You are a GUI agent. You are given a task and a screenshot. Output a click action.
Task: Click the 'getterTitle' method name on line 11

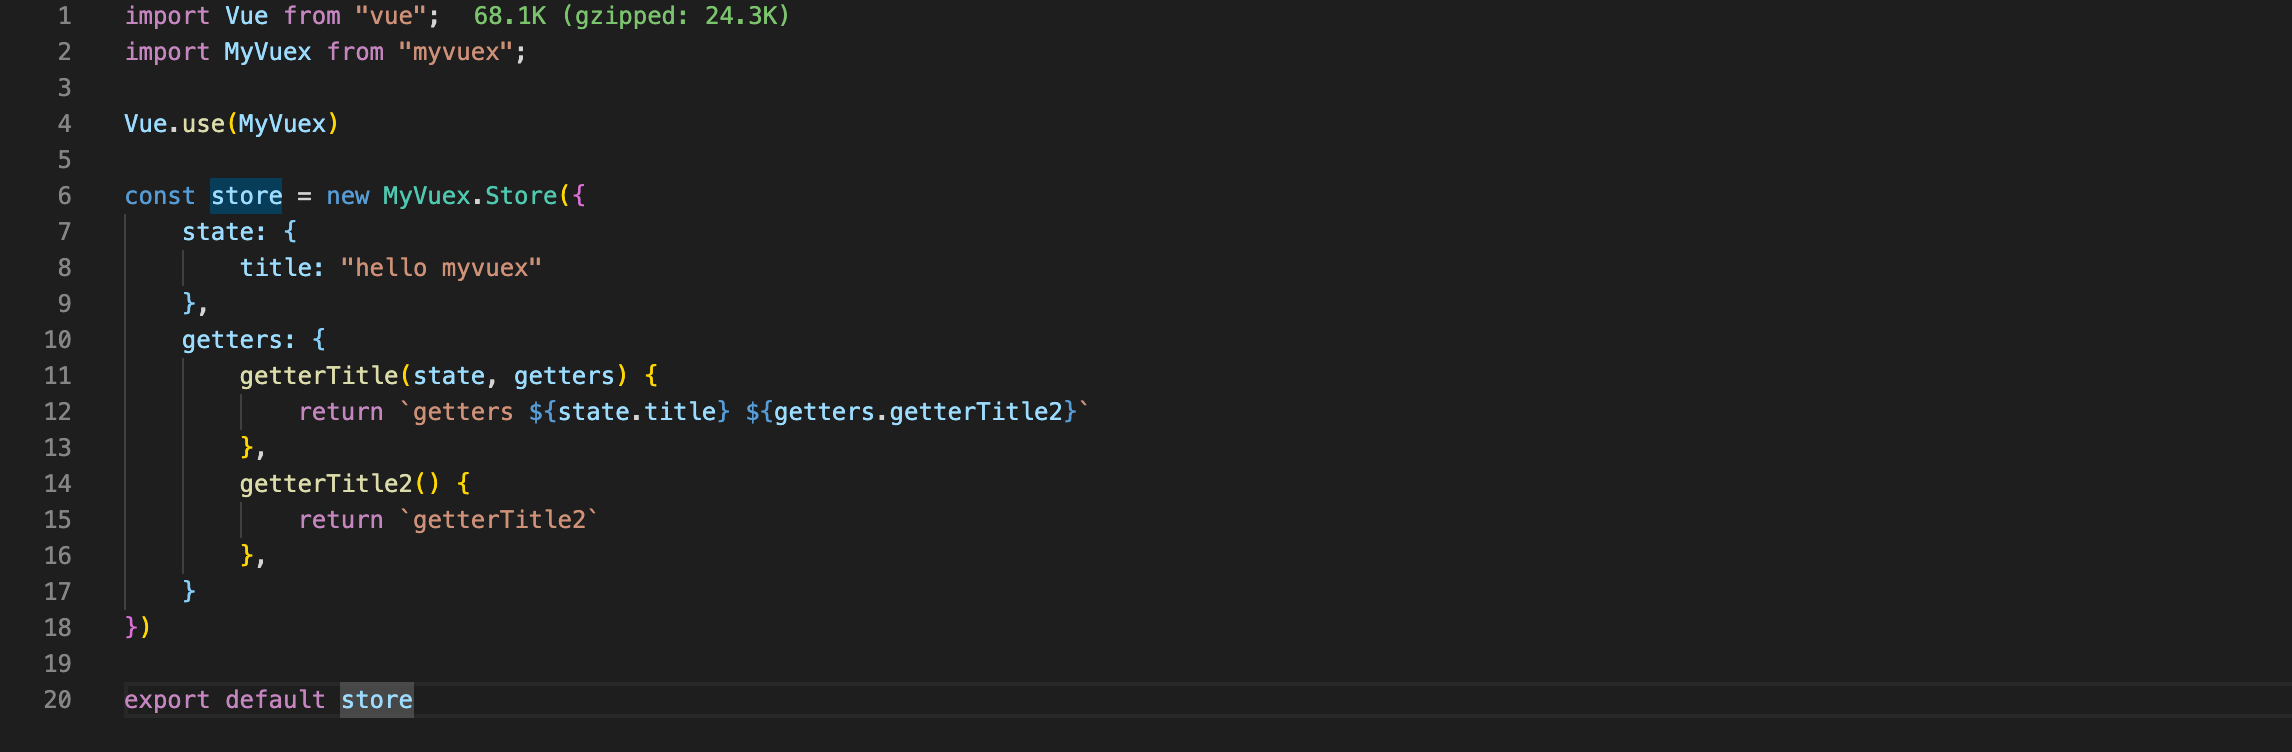click(318, 376)
